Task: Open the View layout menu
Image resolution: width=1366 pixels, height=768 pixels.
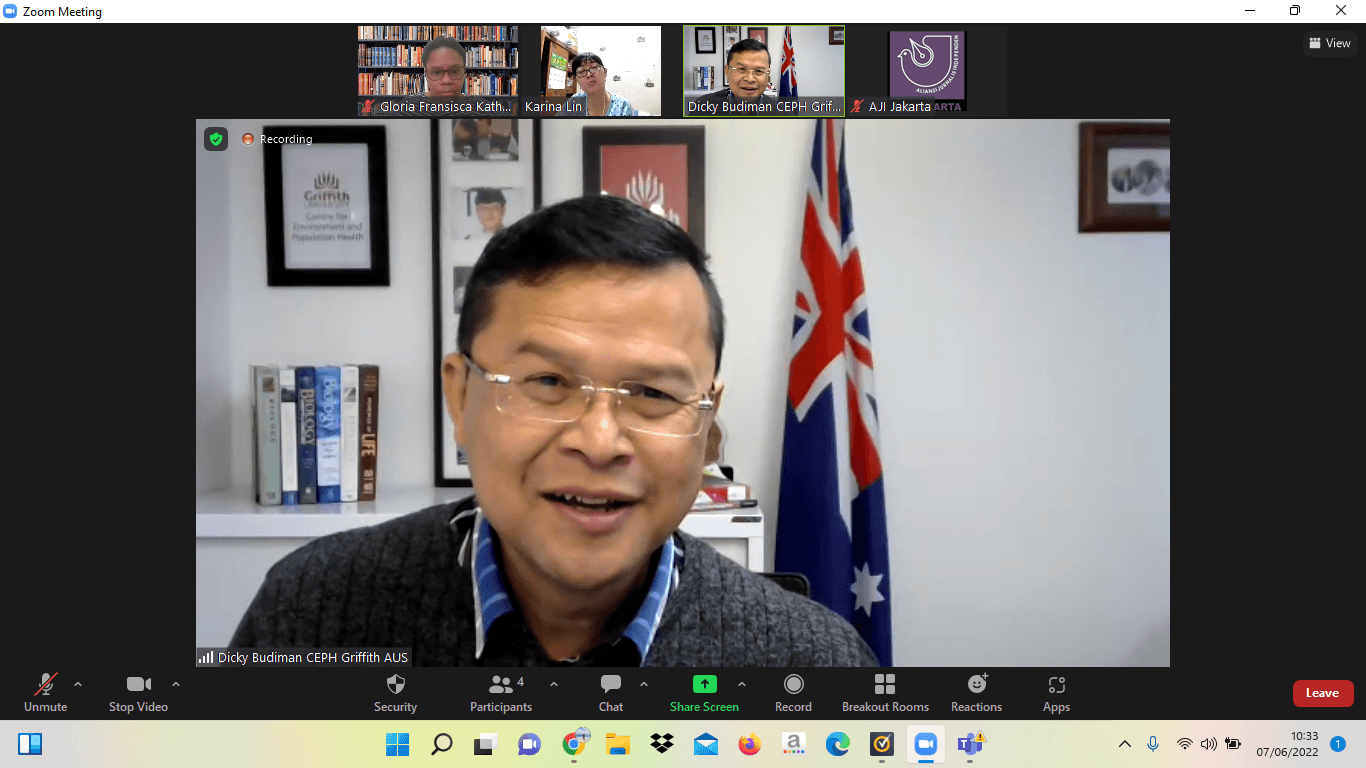Action: coord(1330,43)
